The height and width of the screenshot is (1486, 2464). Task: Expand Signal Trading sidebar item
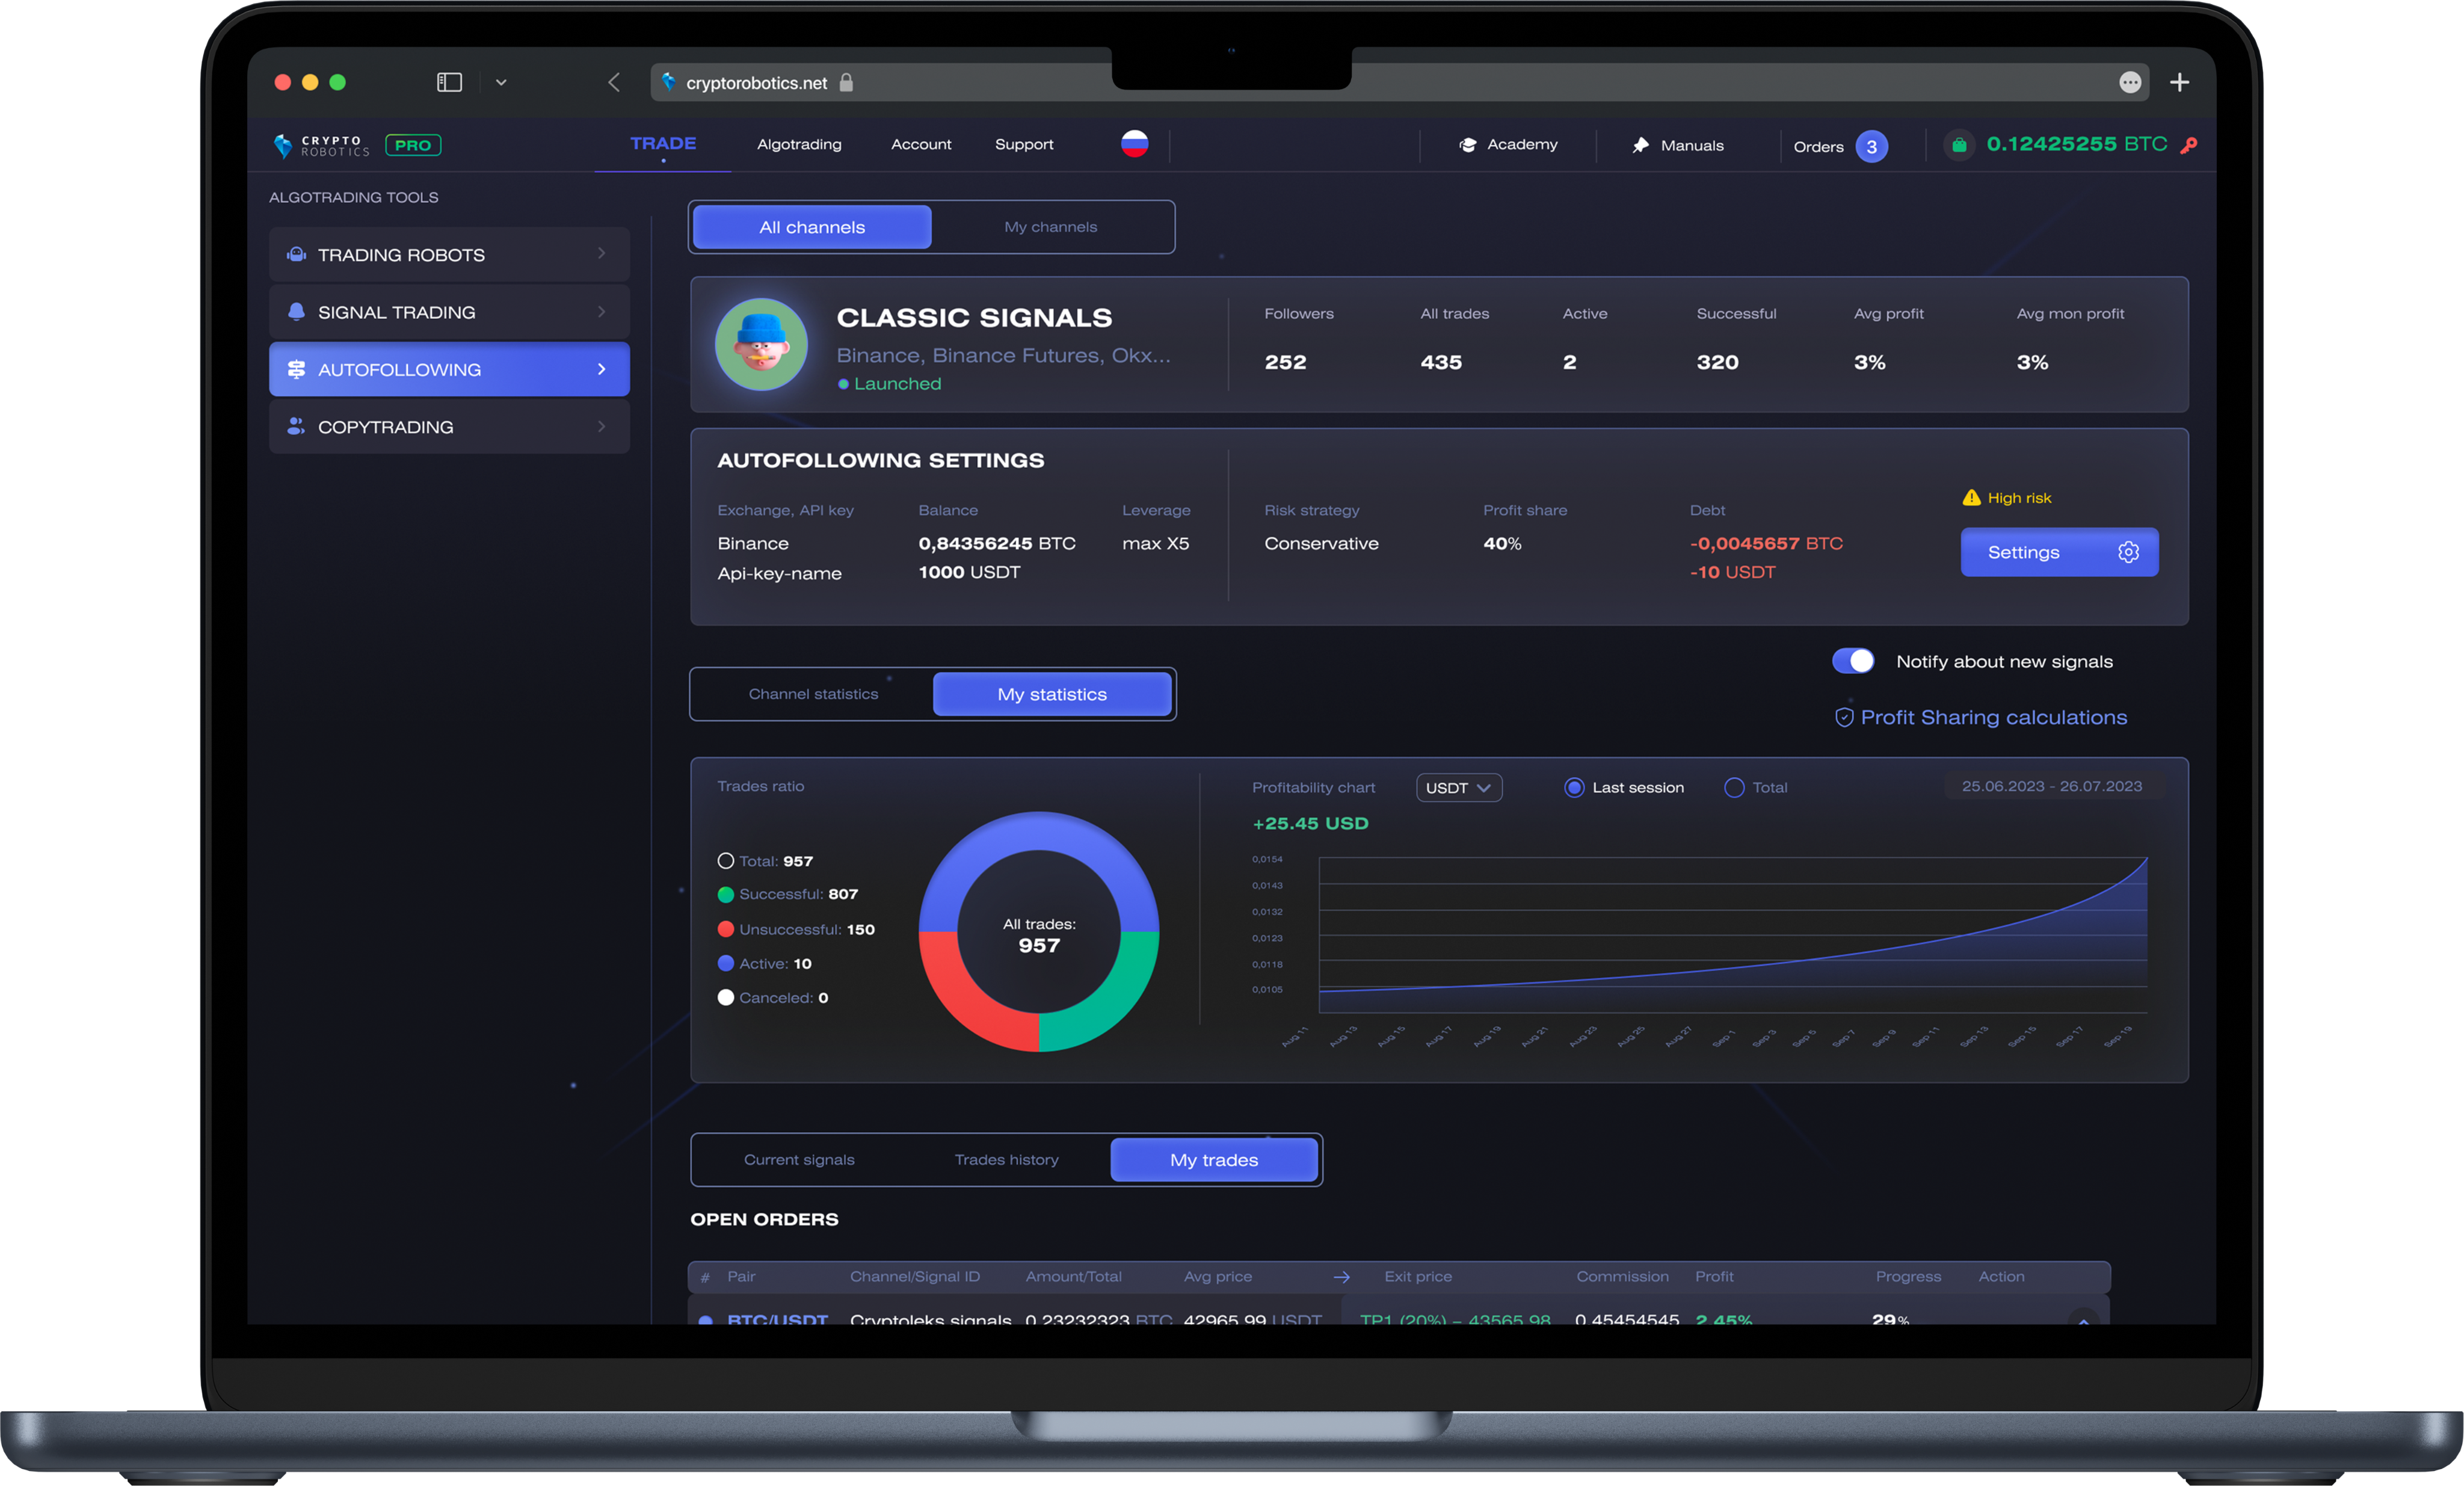point(449,311)
